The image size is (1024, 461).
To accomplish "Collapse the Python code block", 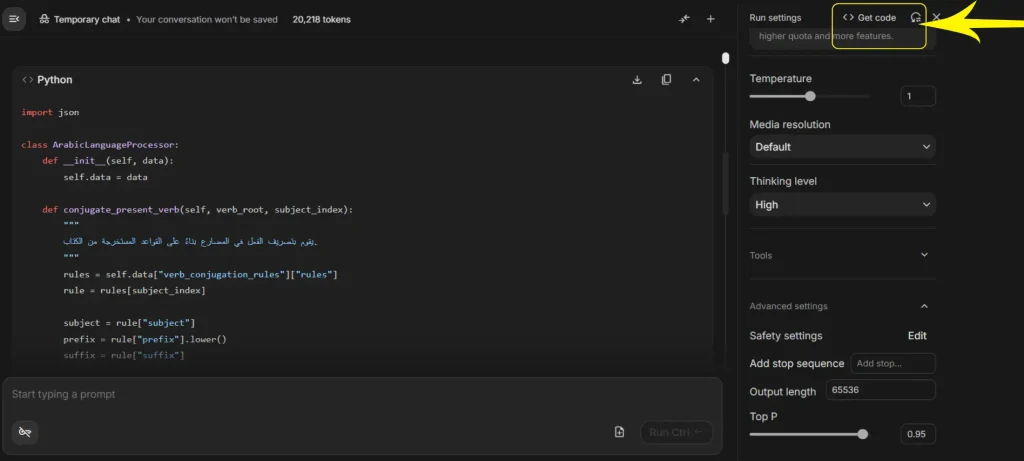I will coord(696,80).
